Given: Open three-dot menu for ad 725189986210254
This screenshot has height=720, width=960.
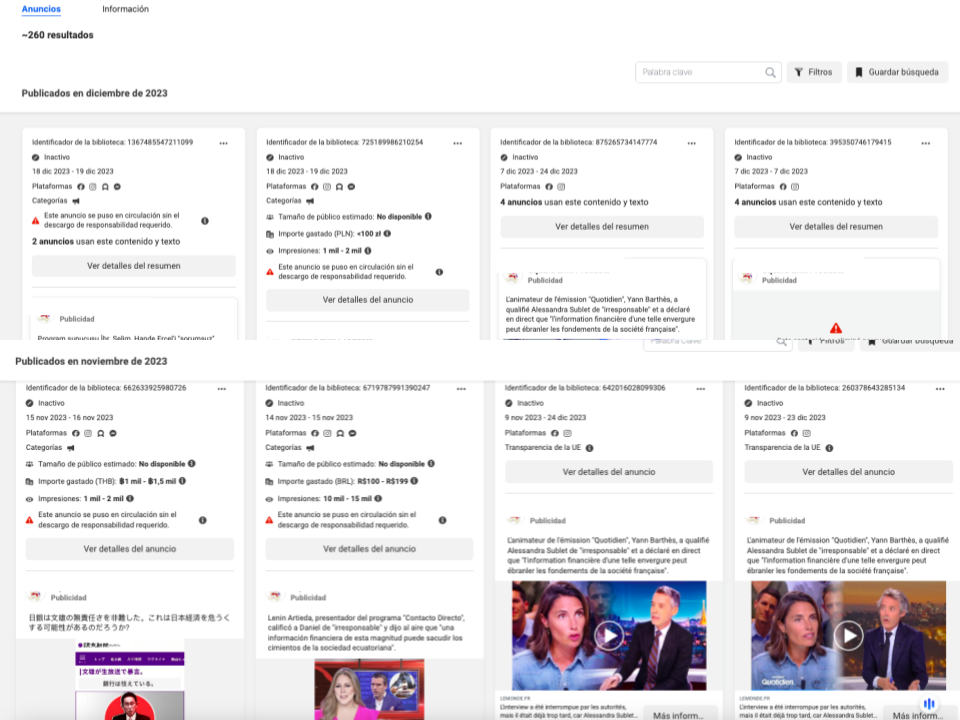Looking at the screenshot, I should tap(458, 143).
